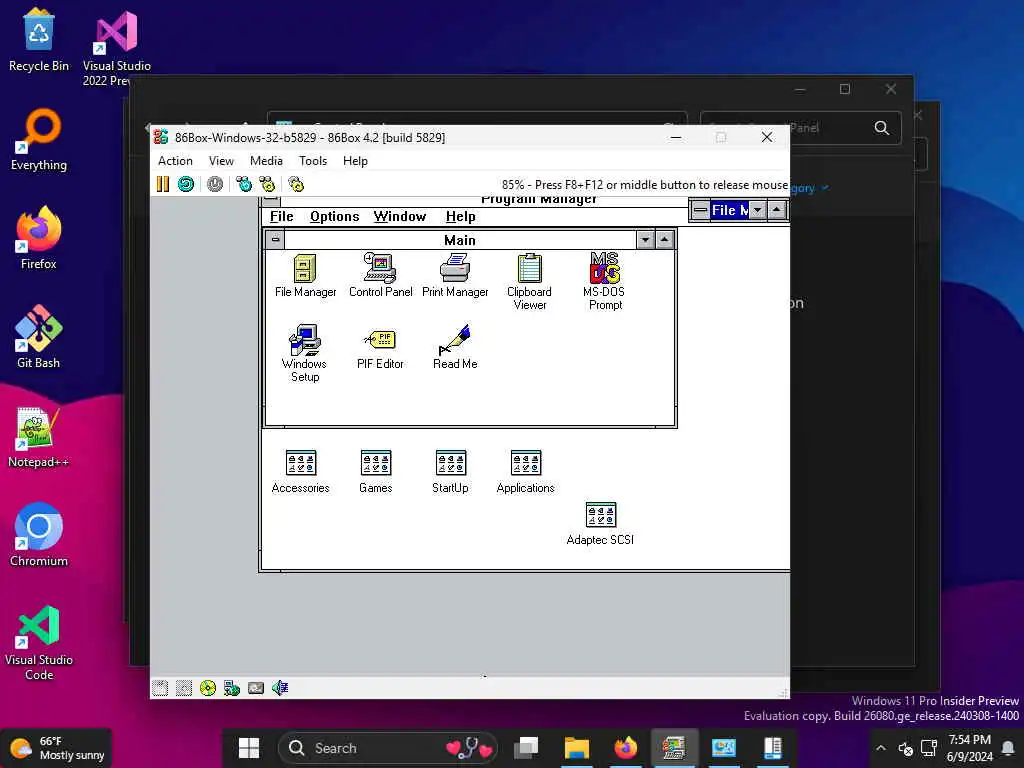Click the CD-ROM status bar icon
Viewport: 1024px width, 768px height.
[x=208, y=688]
